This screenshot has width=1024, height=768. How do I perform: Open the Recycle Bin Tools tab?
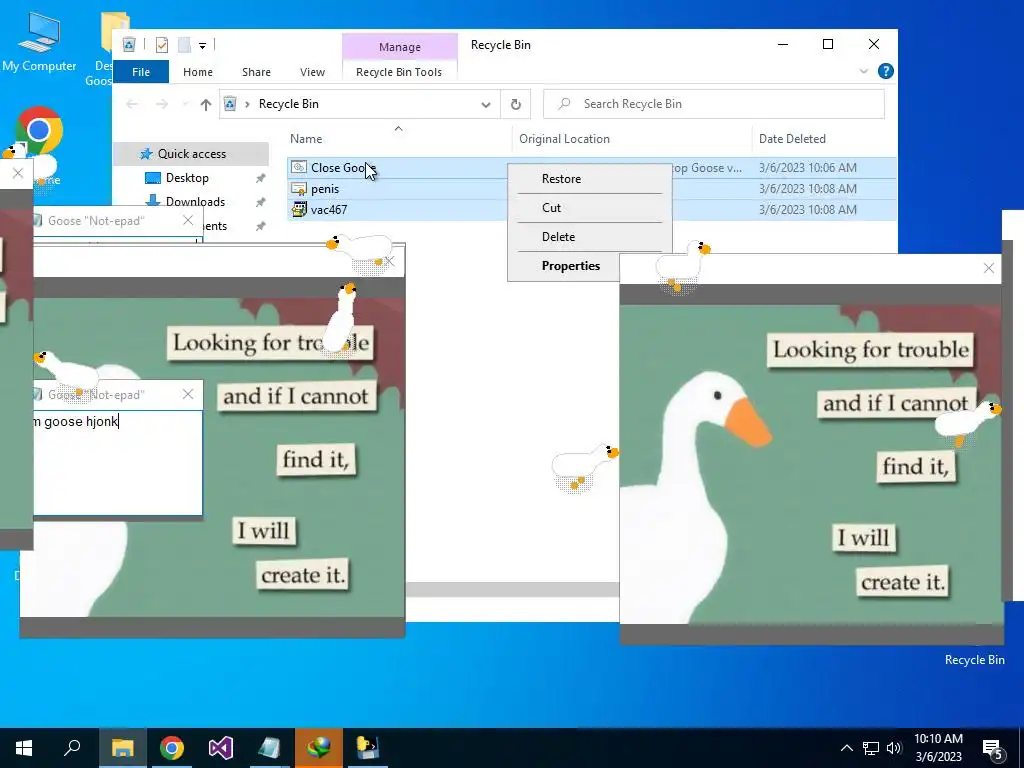pos(399,72)
